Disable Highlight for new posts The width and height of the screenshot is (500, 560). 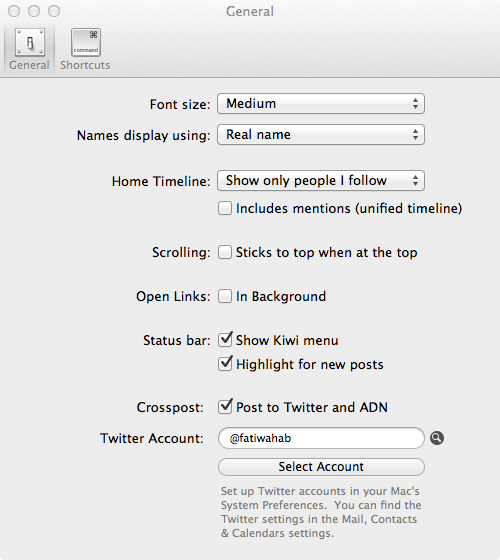tap(225, 364)
